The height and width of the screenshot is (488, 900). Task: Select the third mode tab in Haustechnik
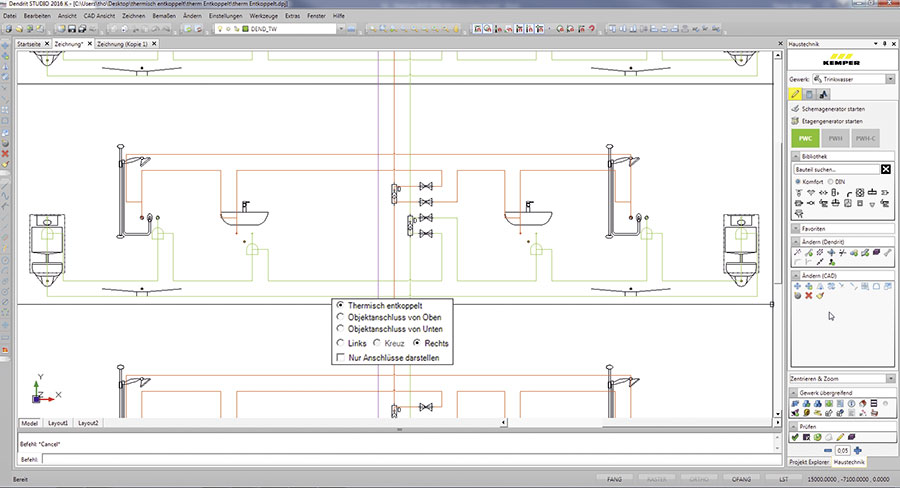point(824,94)
